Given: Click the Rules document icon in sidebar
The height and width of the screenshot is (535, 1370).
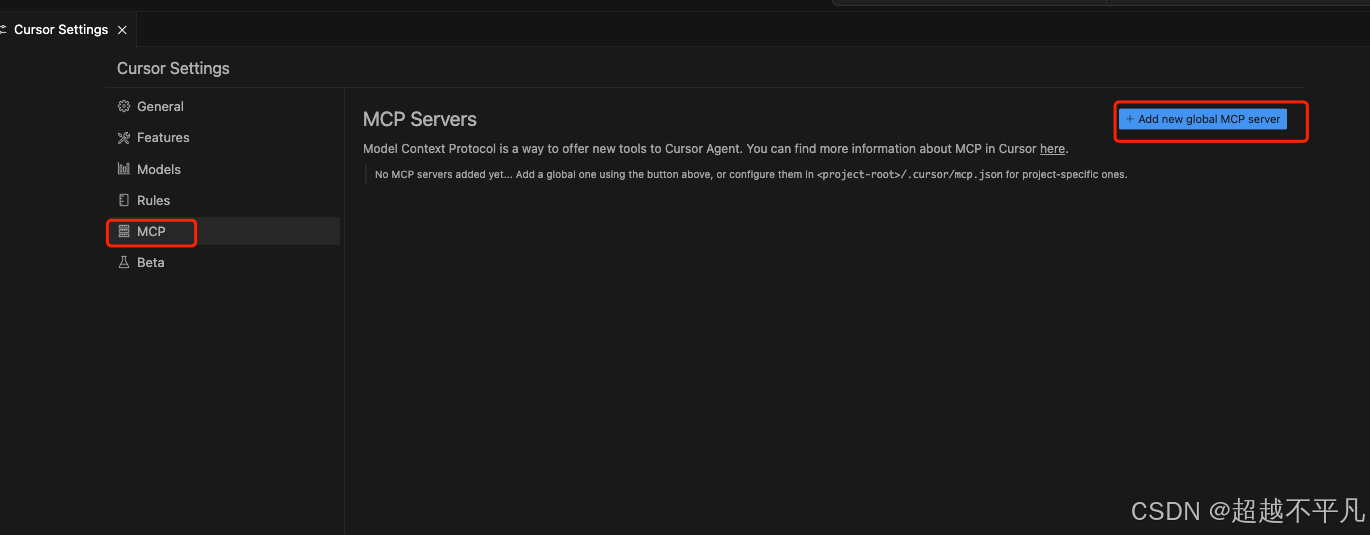Looking at the screenshot, I should (124, 200).
